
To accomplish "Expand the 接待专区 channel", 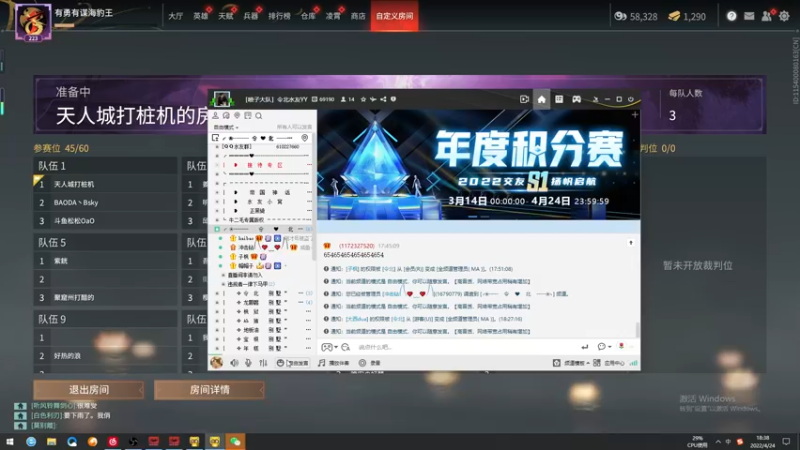I will coord(263,165).
